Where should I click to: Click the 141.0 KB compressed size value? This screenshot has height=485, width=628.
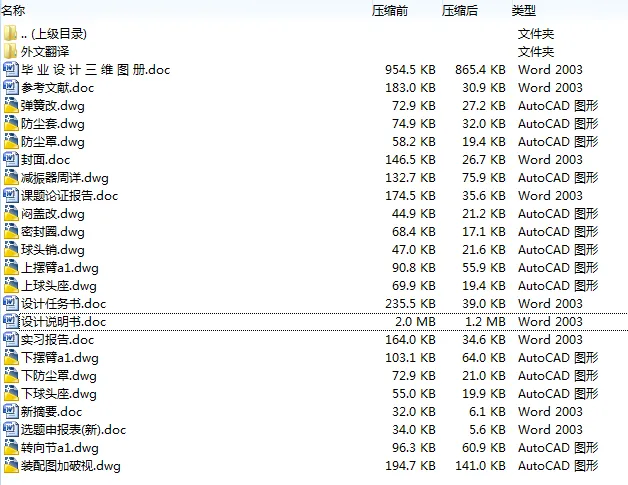[x=480, y=466]
